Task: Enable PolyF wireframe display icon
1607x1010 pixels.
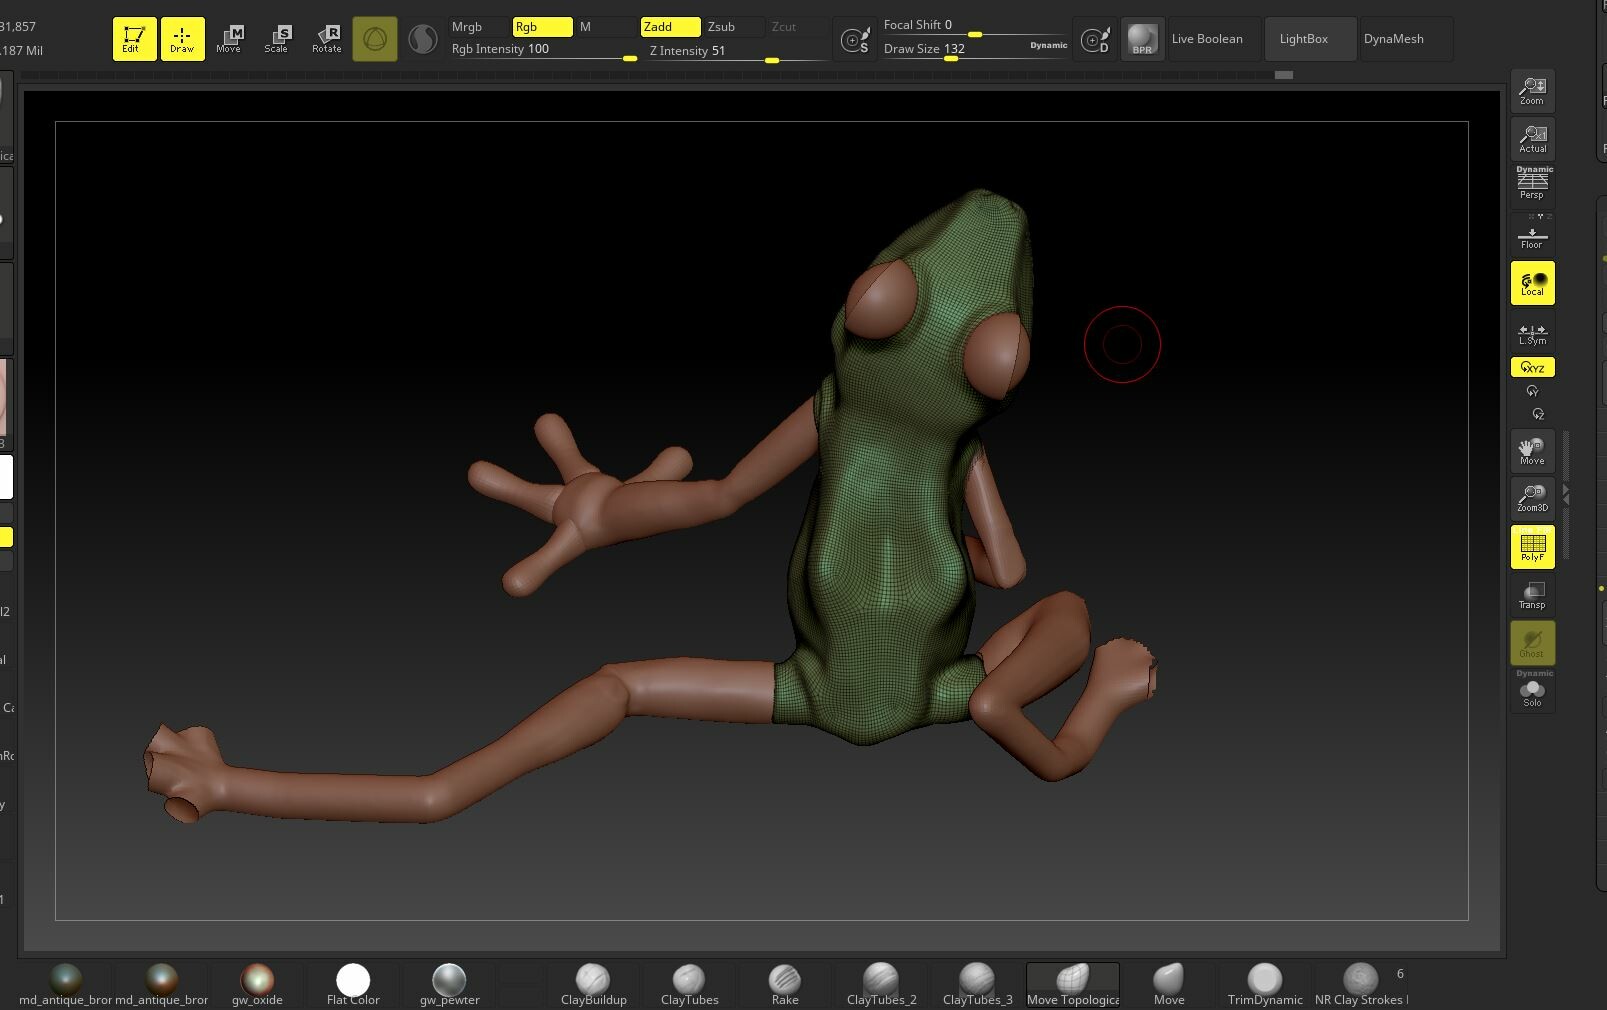Action: point(1532,546)
